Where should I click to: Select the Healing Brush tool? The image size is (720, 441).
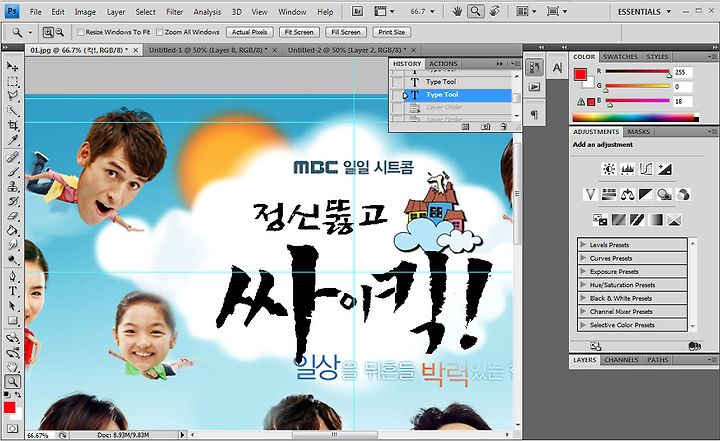(12, 157)
